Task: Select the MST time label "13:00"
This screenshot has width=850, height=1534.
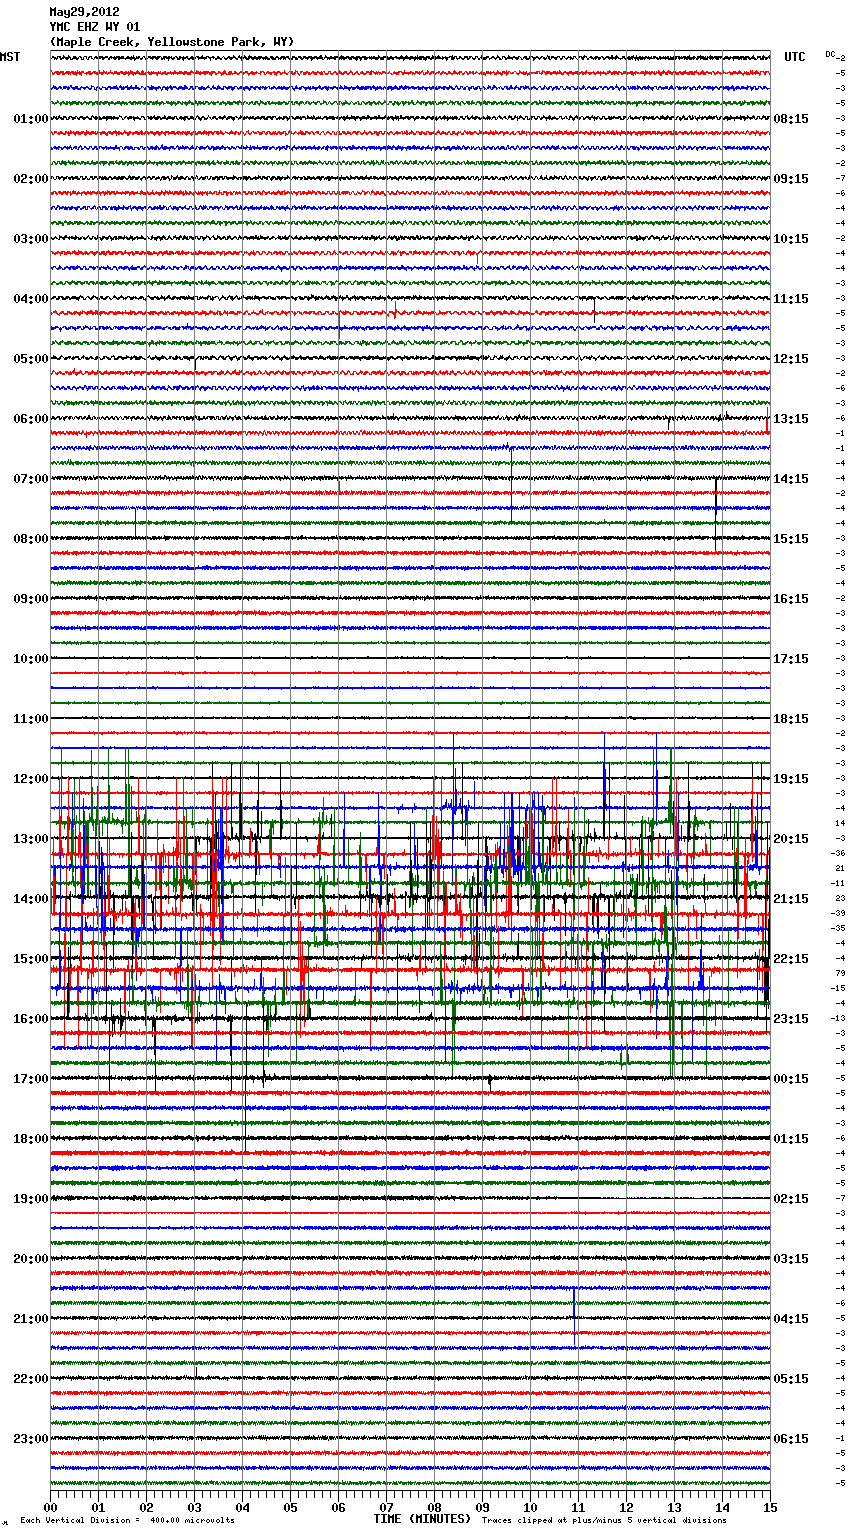Action: (31, 839)
